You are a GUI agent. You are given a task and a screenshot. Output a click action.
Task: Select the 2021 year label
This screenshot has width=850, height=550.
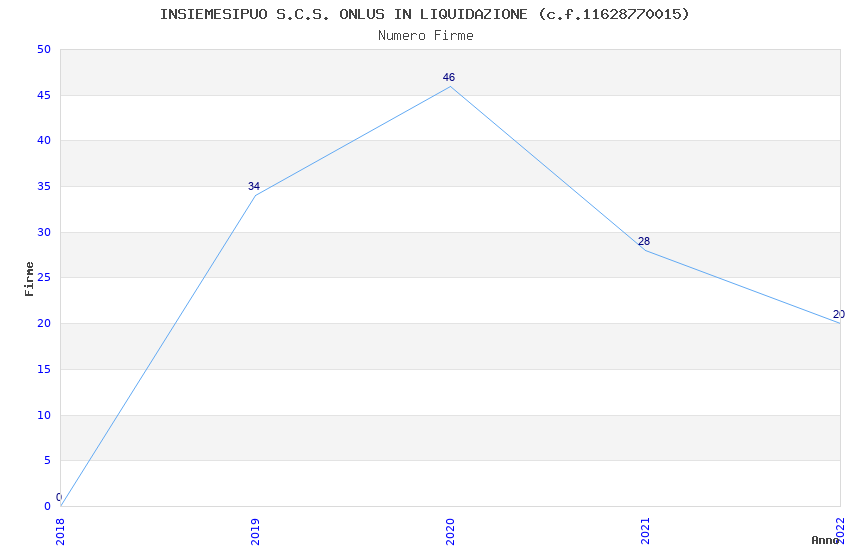(x=645, y=531)
